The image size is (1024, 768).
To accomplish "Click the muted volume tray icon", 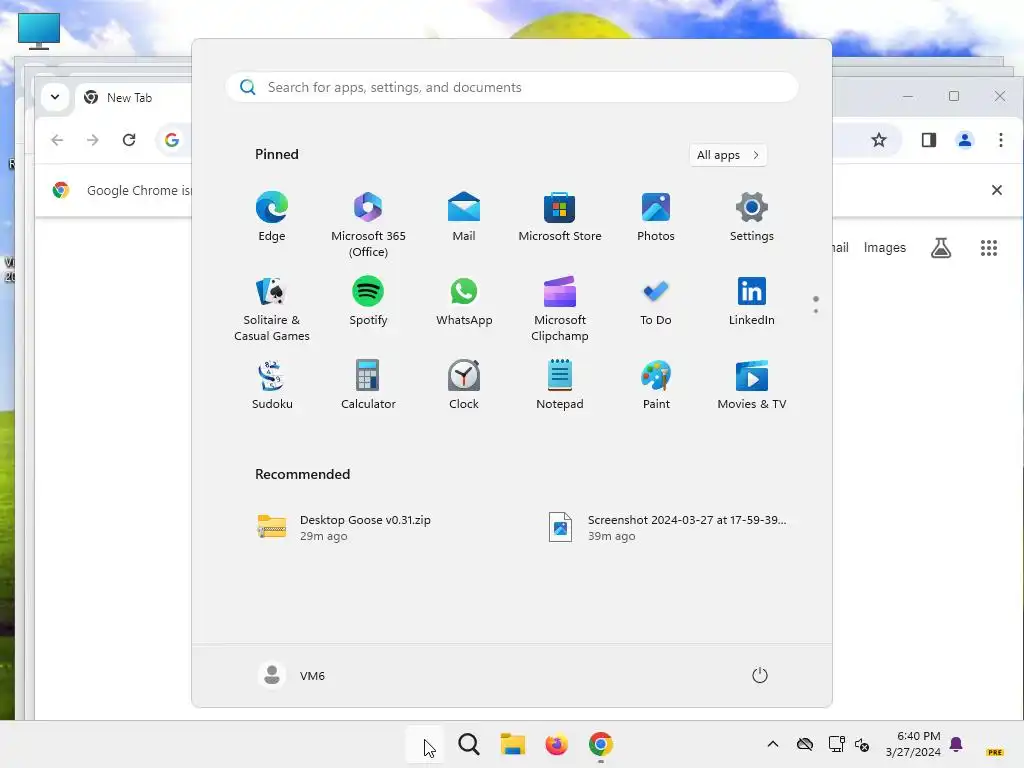I will tap(862, 744).
